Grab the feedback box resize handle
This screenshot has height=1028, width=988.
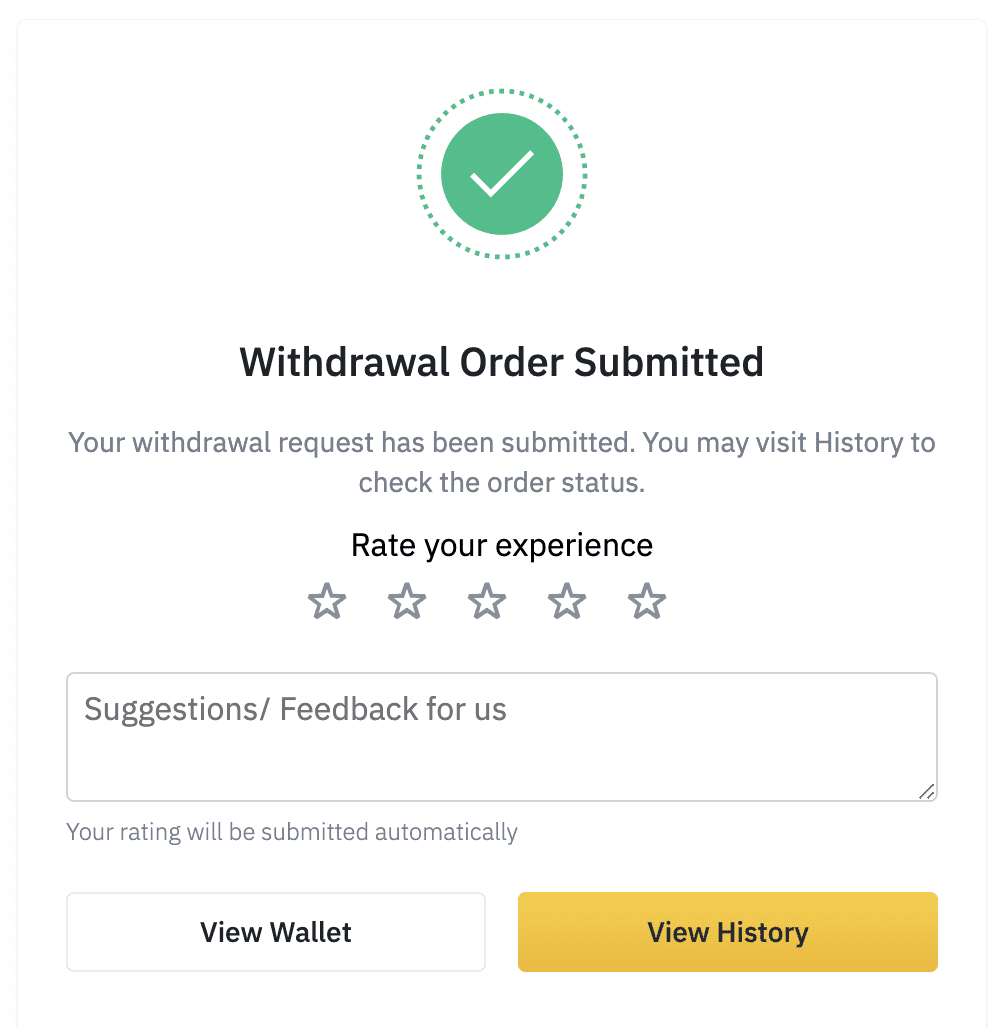926,791
